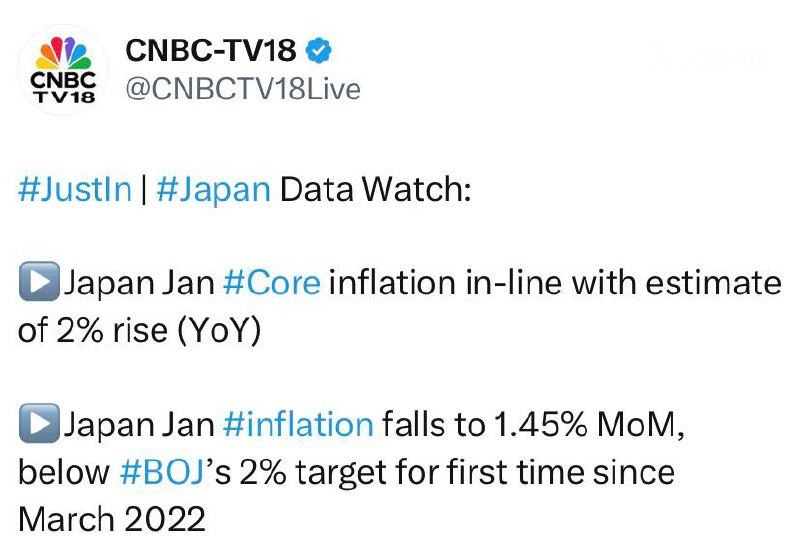Visit the @CNBCTV18Live handle
This screenshot has height=558, width=800.
[242, 88]
